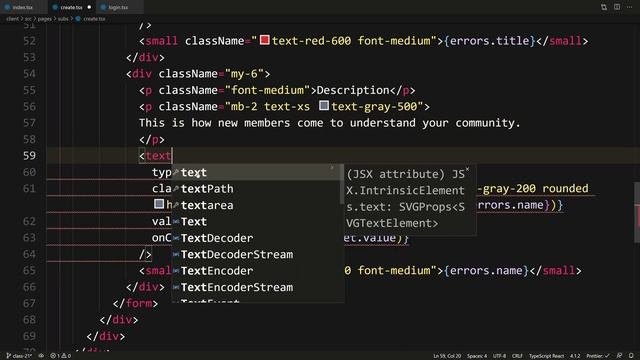Click the variable icon beside TextDecoder suggestion

pyautogui.click(x=176, y=238)
